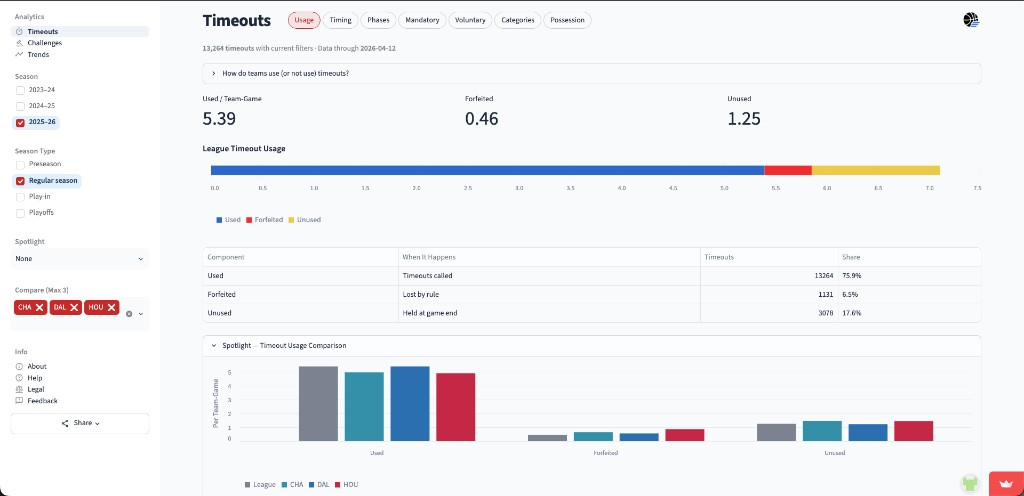The width and height of the screenshot is (1024, 496).
Task: Select the 'Lost by rule' cell
Action: point(549,294)
